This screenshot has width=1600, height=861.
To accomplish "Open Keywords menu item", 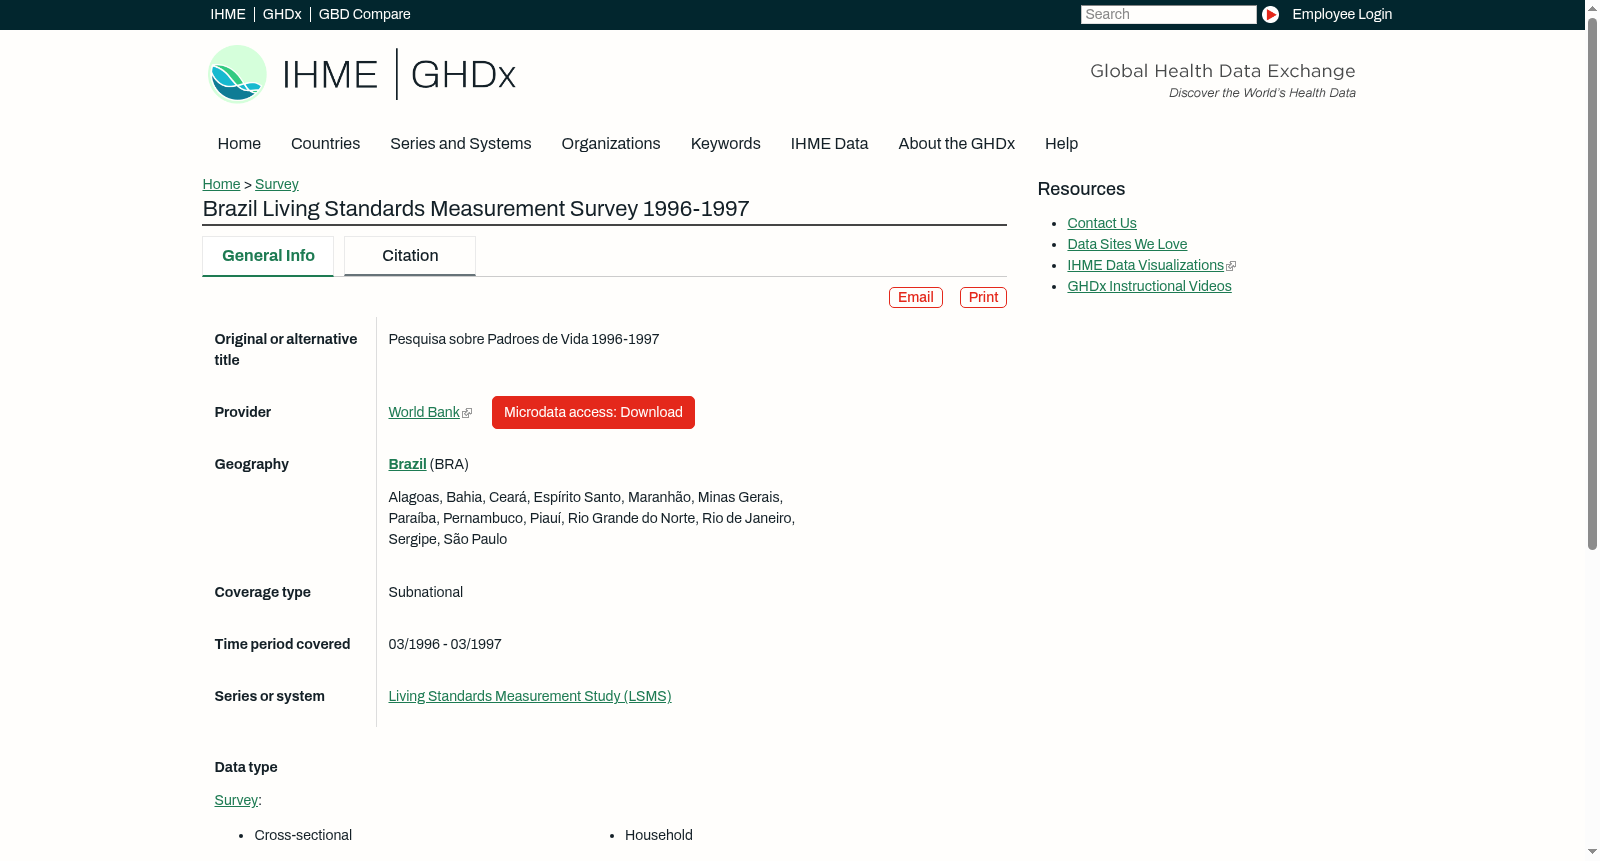I will tap(726, 144).
